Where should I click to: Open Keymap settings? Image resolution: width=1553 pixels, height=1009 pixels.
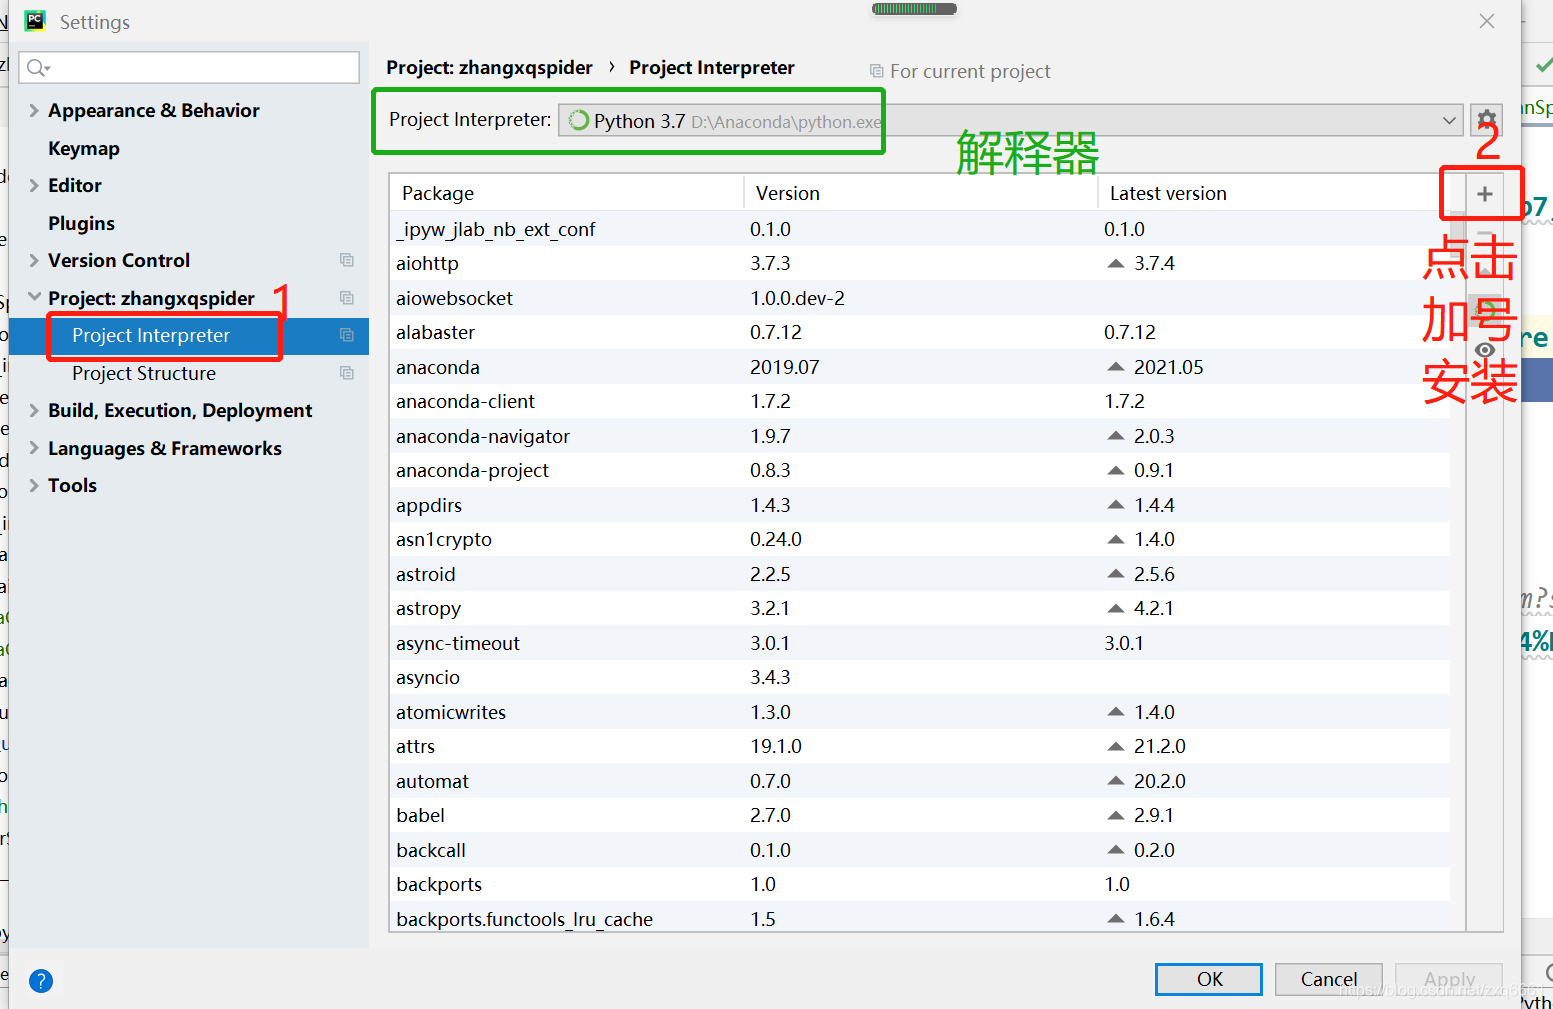click(x=84, y=148)
